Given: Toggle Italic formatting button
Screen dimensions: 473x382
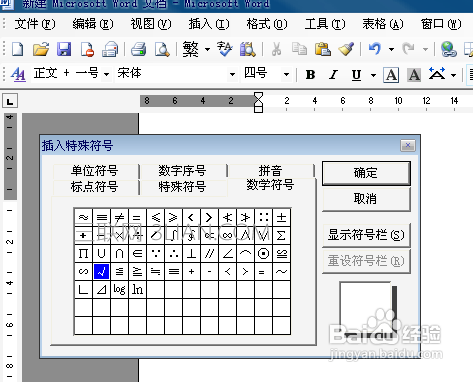Looking at the screenshot, I should 333,75.
